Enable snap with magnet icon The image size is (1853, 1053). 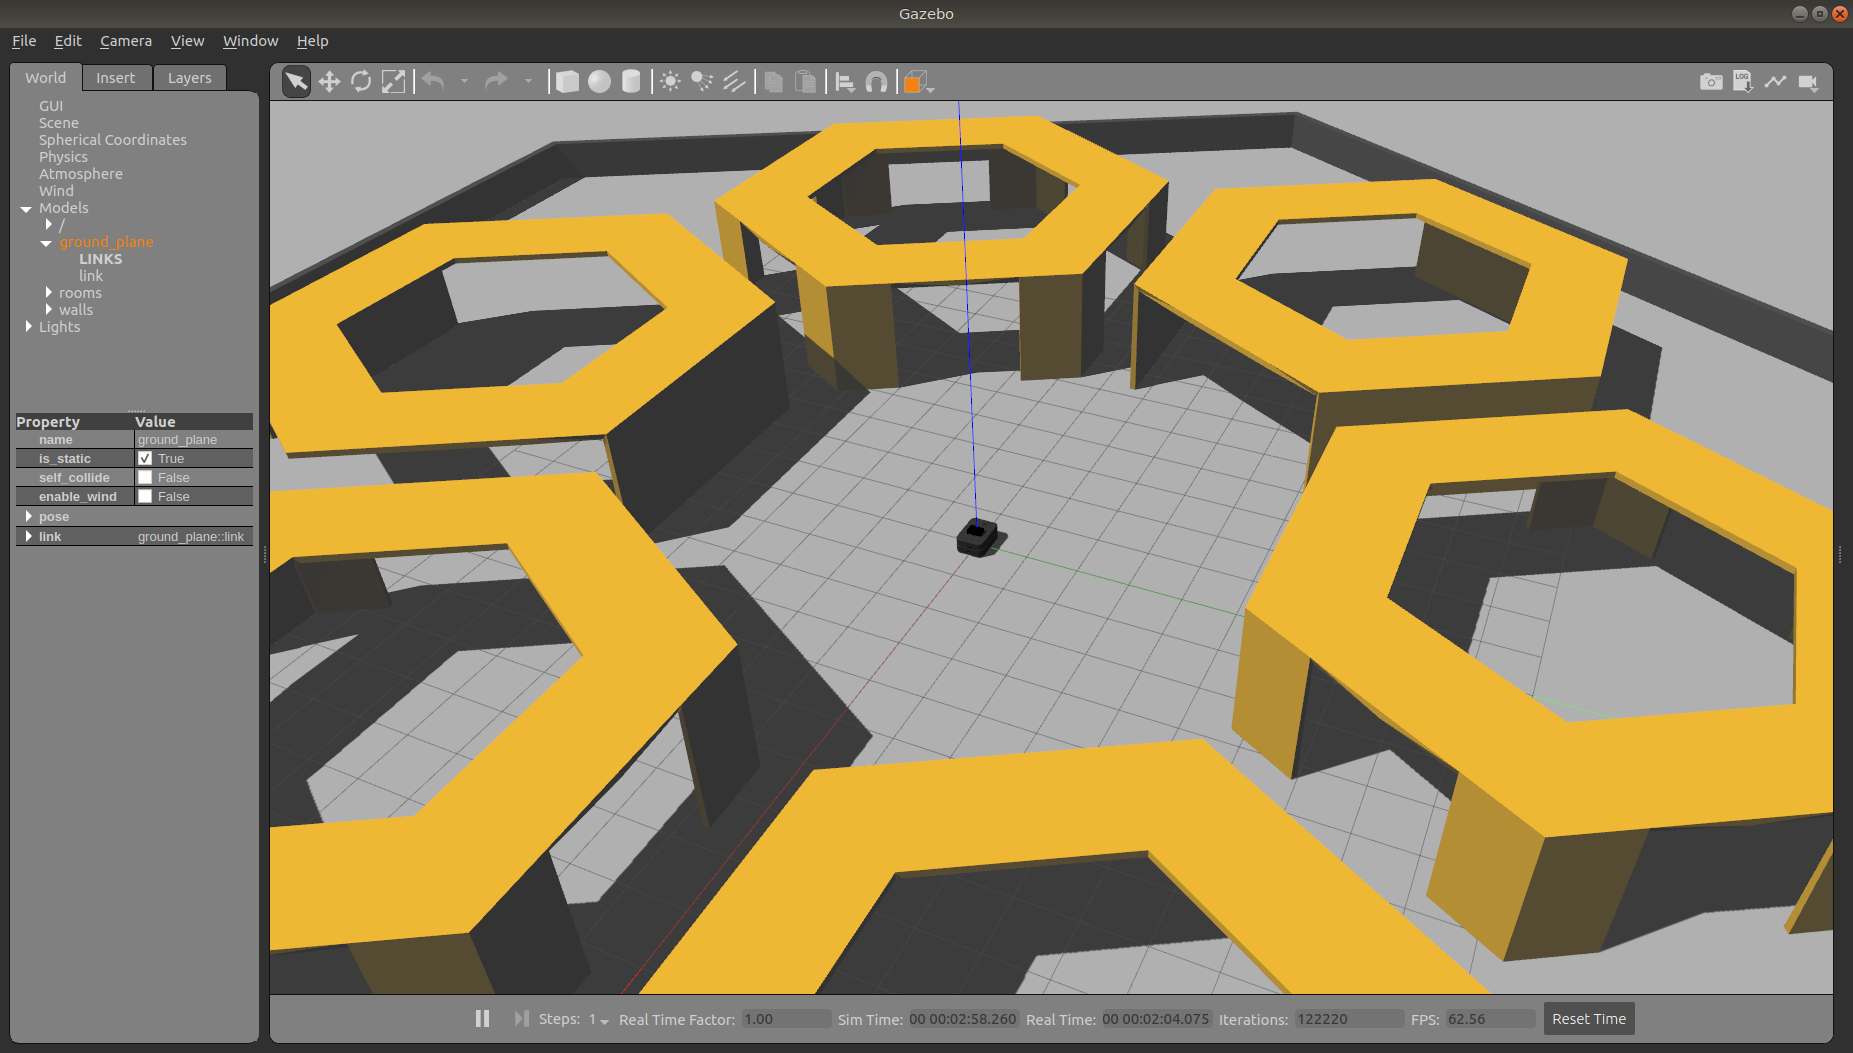click(x=876, y=82)
